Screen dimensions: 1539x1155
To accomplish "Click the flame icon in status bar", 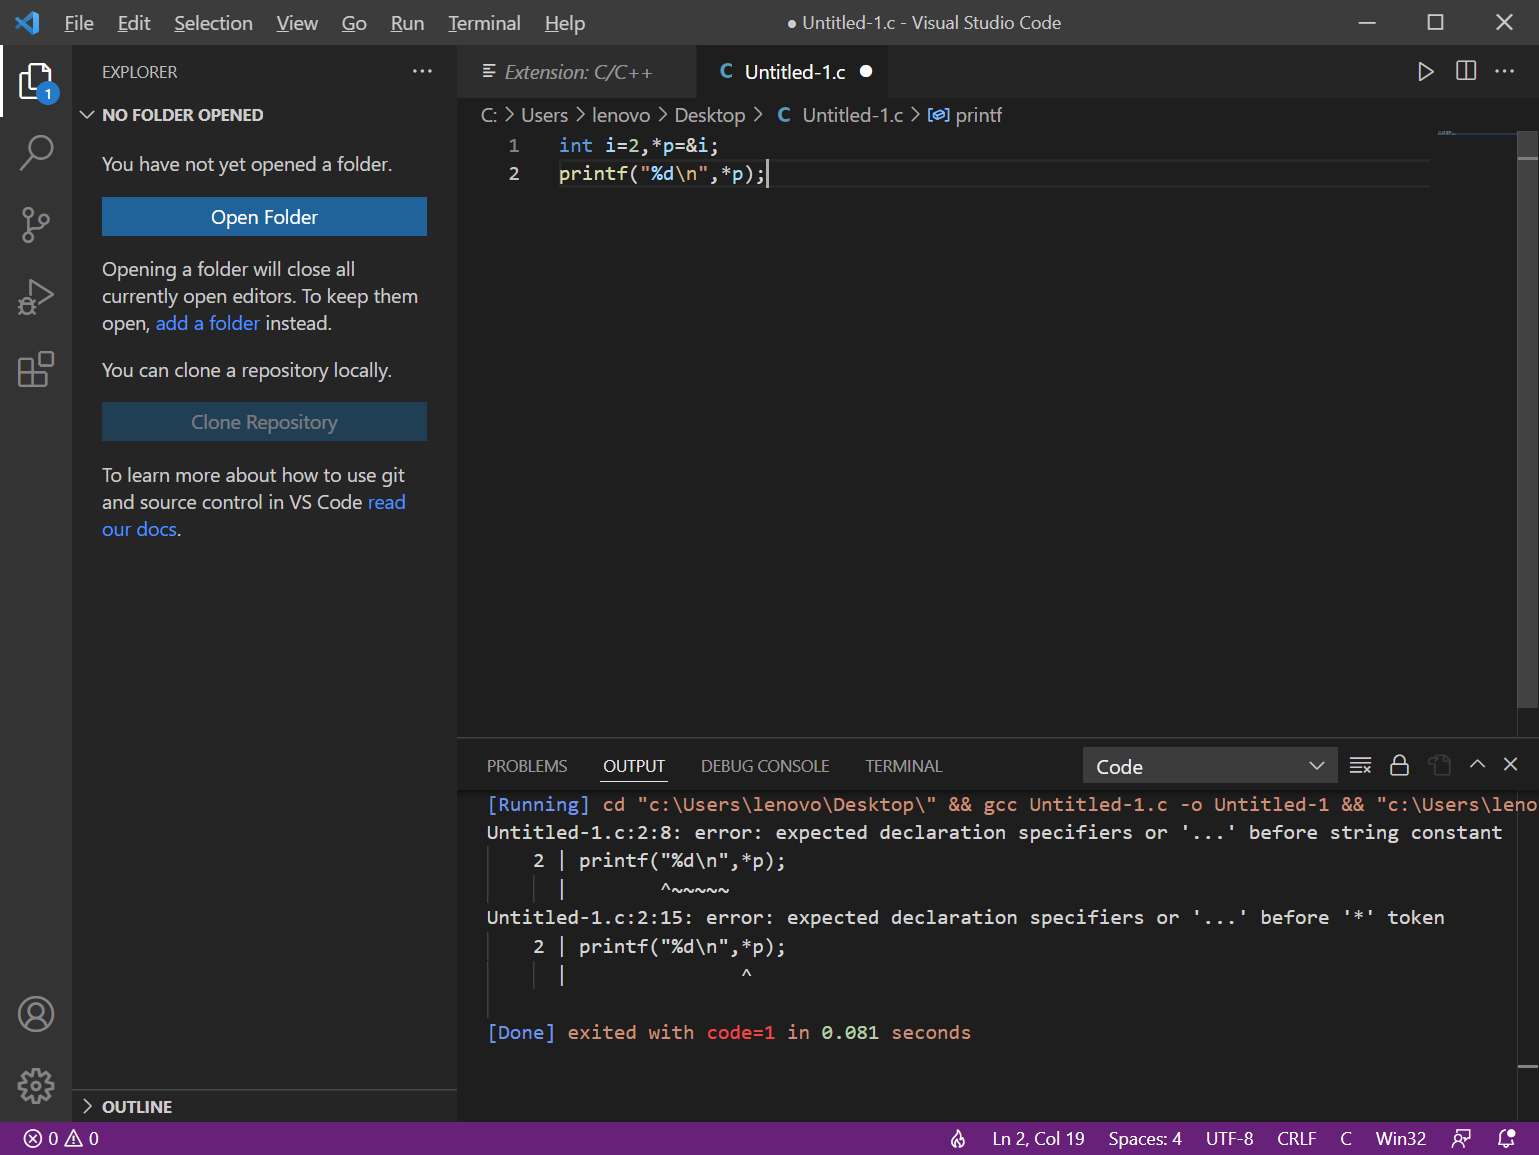I will click(958, 1139).
